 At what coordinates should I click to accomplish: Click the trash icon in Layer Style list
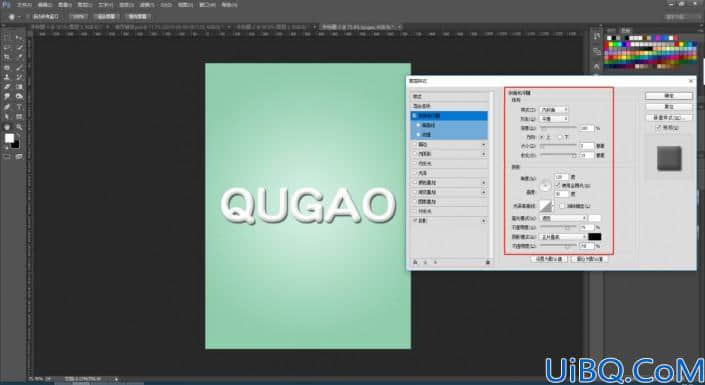point(487,262)
